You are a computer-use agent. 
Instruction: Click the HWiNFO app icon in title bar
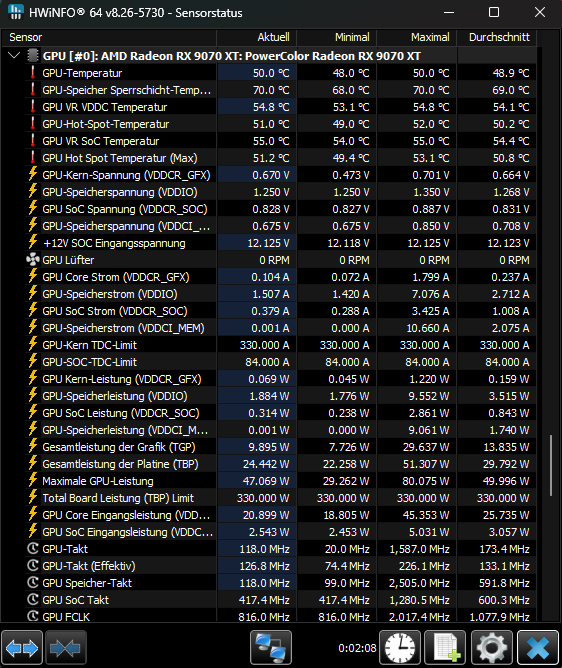point(16,12)
